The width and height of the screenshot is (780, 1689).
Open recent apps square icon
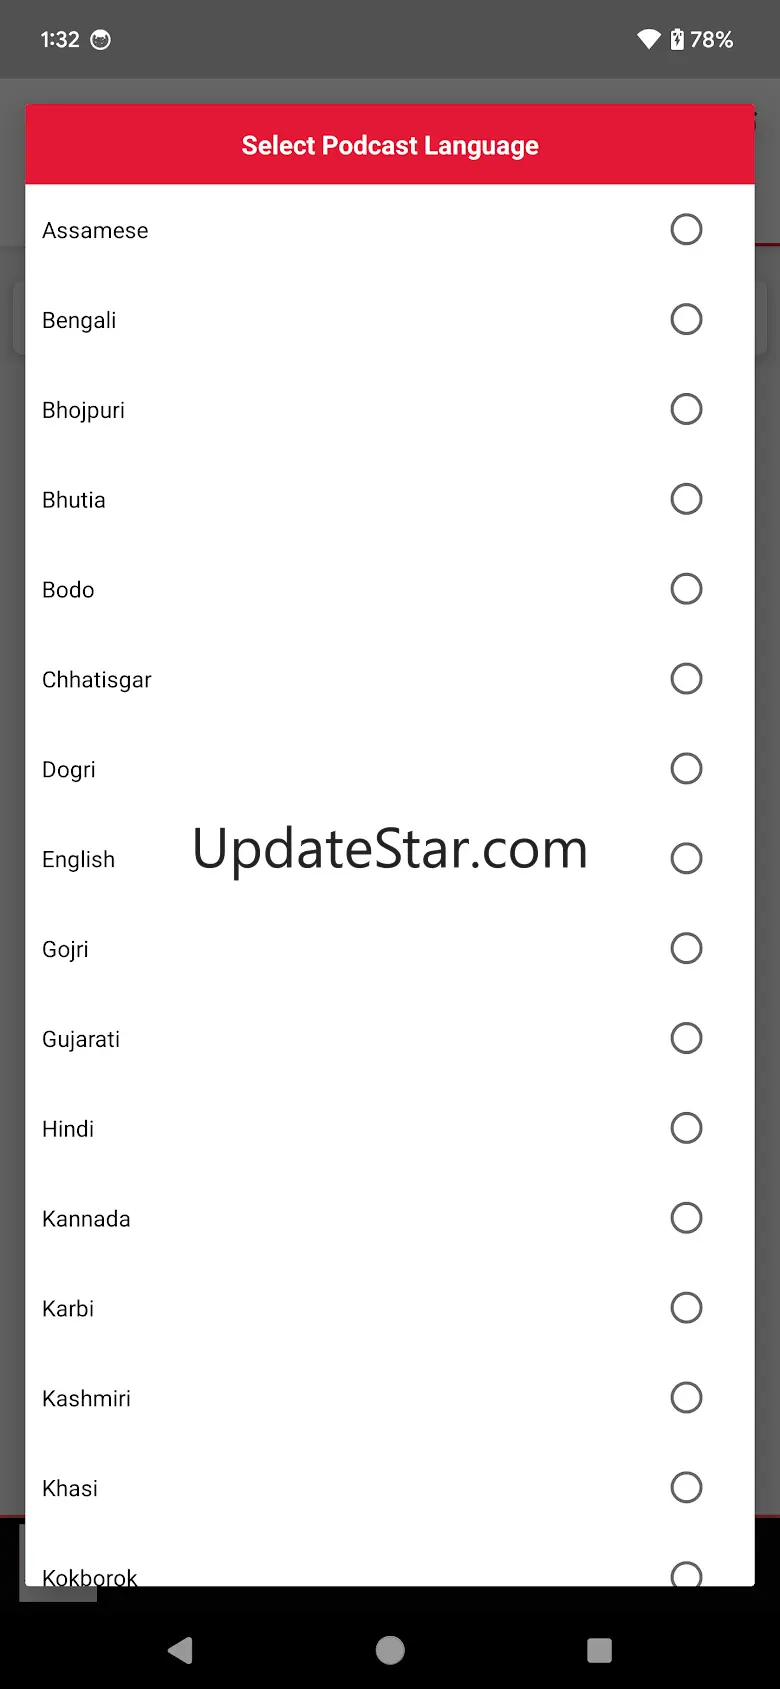tap(599, 1650)
